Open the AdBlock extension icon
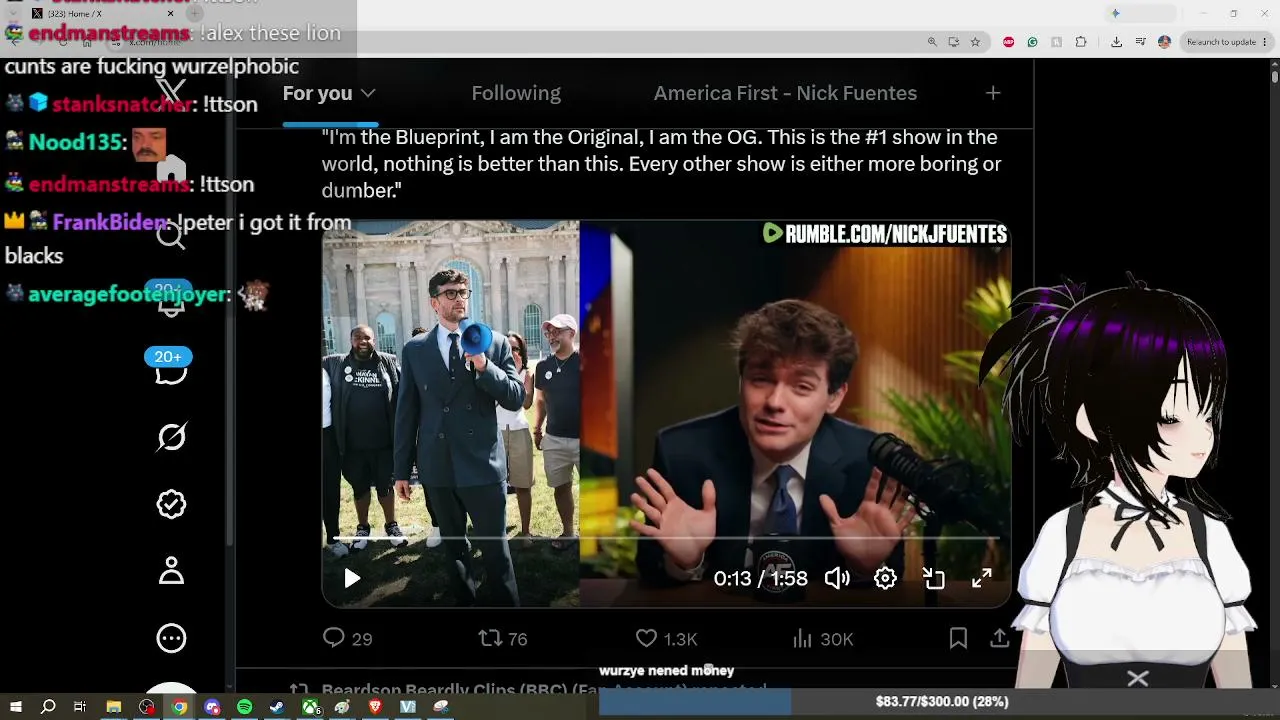Viewport: 1280px width, 720px height. [1008, 42]
